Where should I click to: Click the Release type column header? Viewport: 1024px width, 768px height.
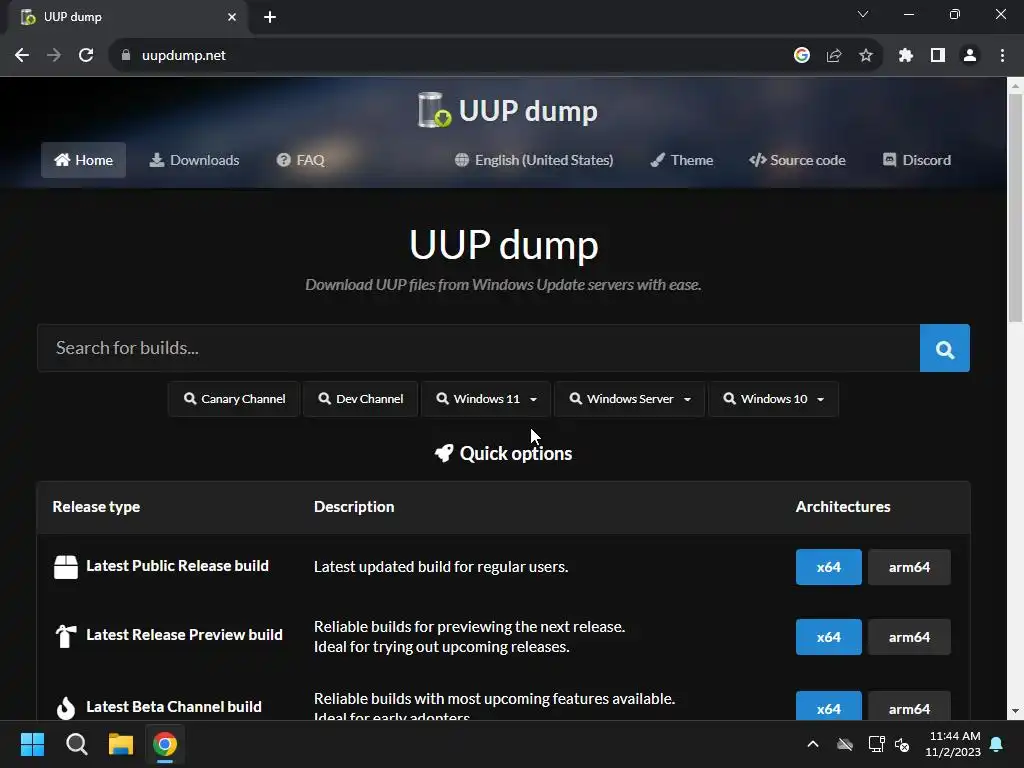point(96,507)
